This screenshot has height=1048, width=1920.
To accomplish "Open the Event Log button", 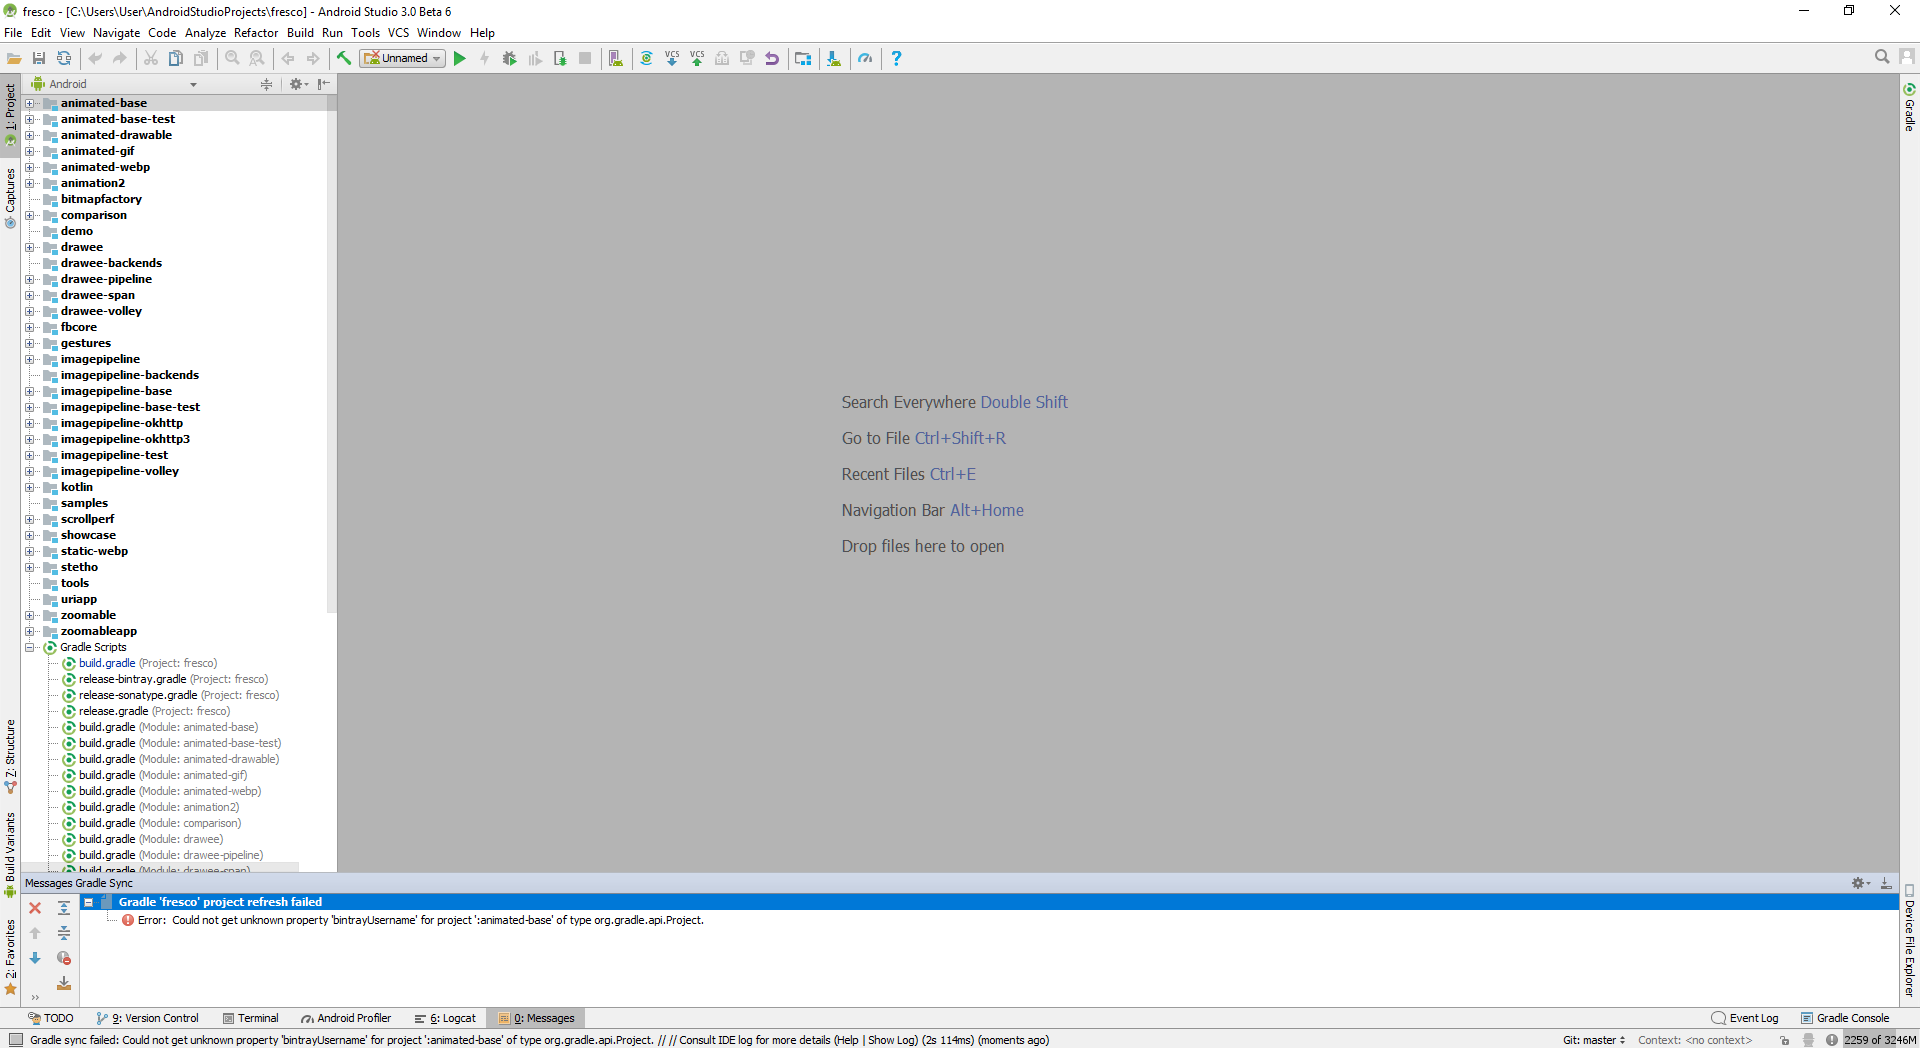I will coord(1745,1018).
